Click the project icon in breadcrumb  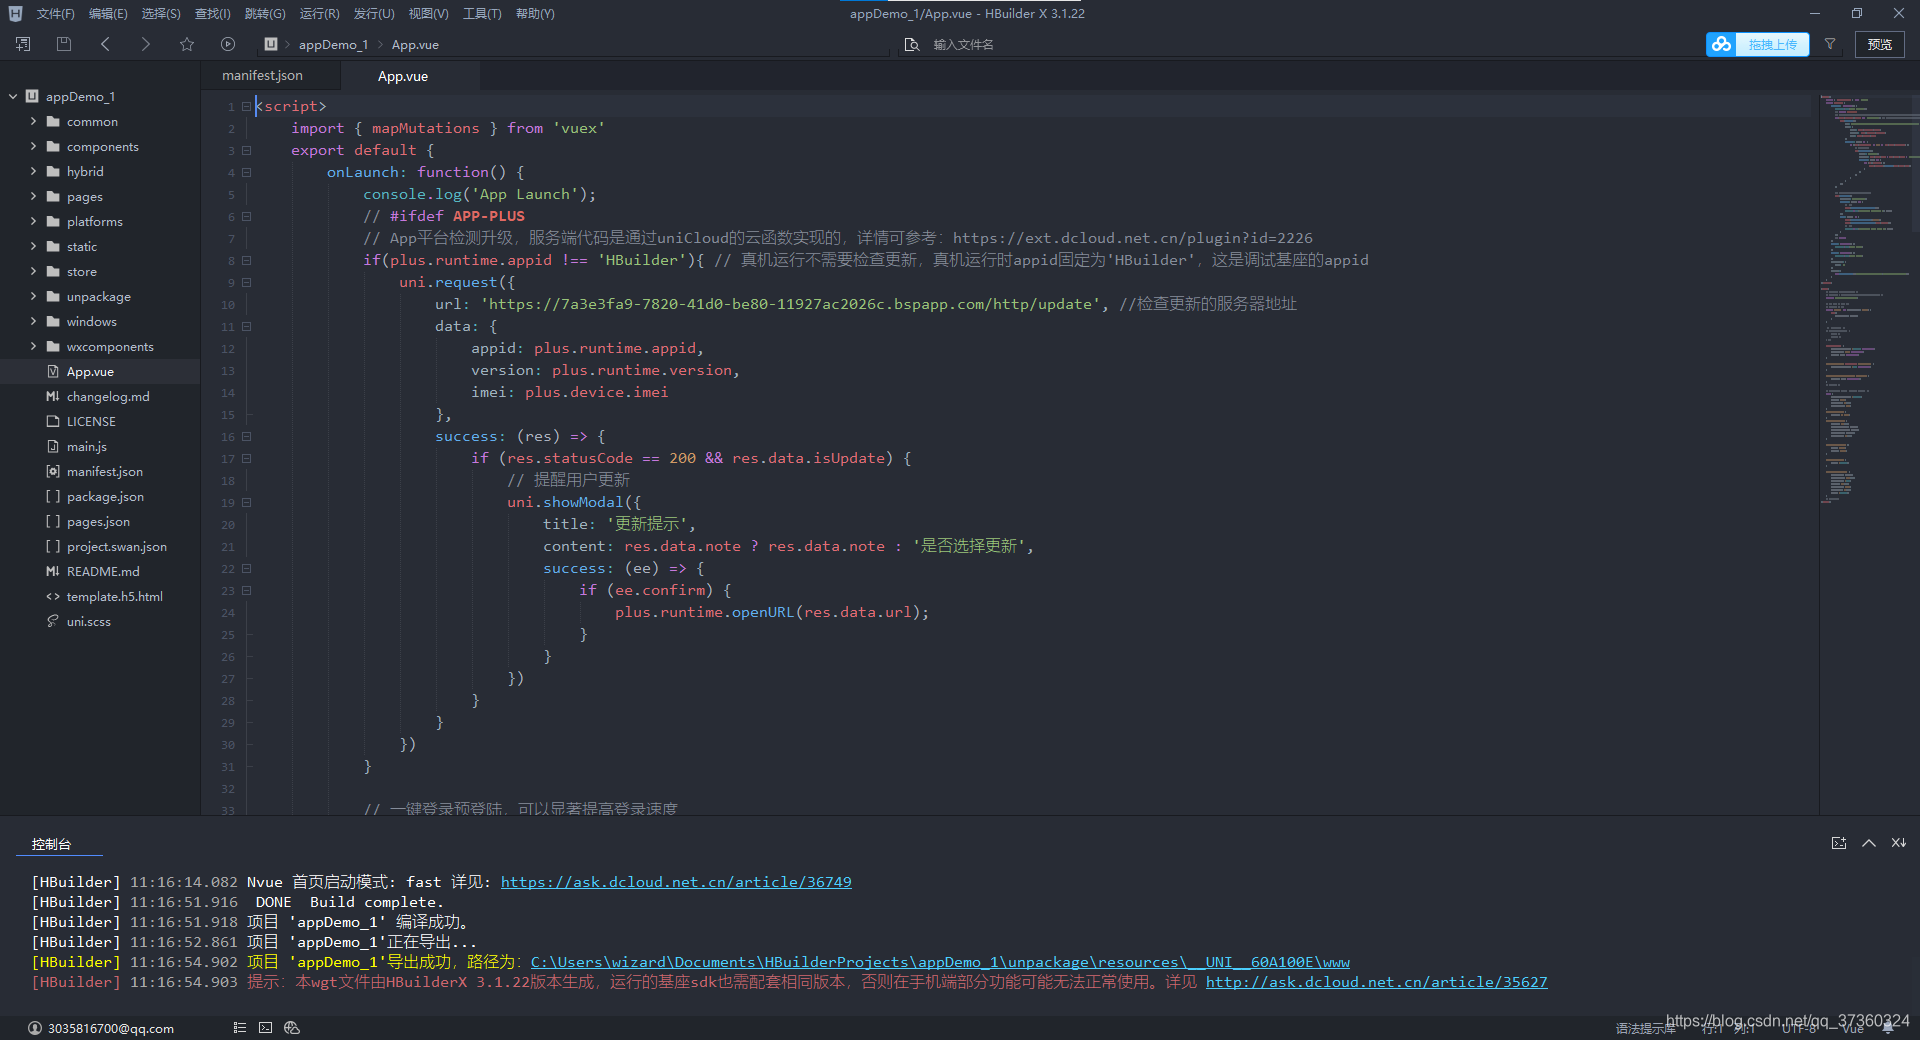(x=271, y=44)
